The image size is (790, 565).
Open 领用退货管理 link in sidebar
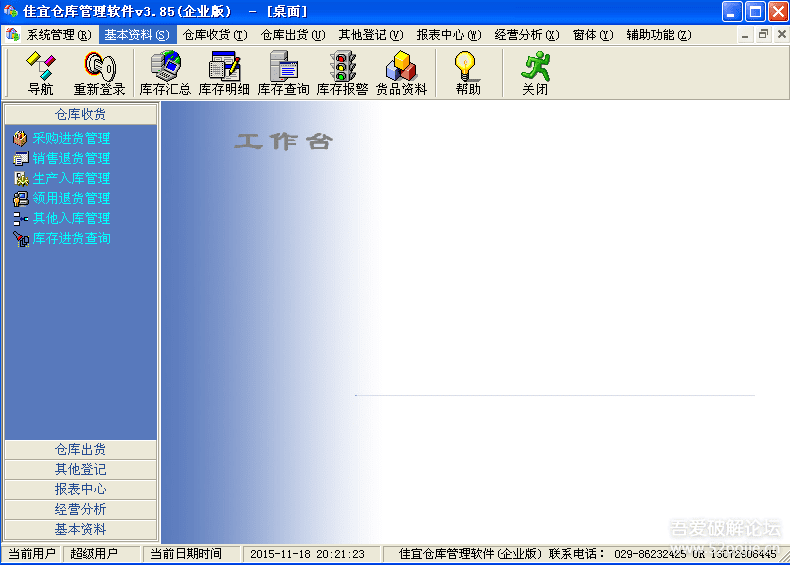click(x=71, y=198)
